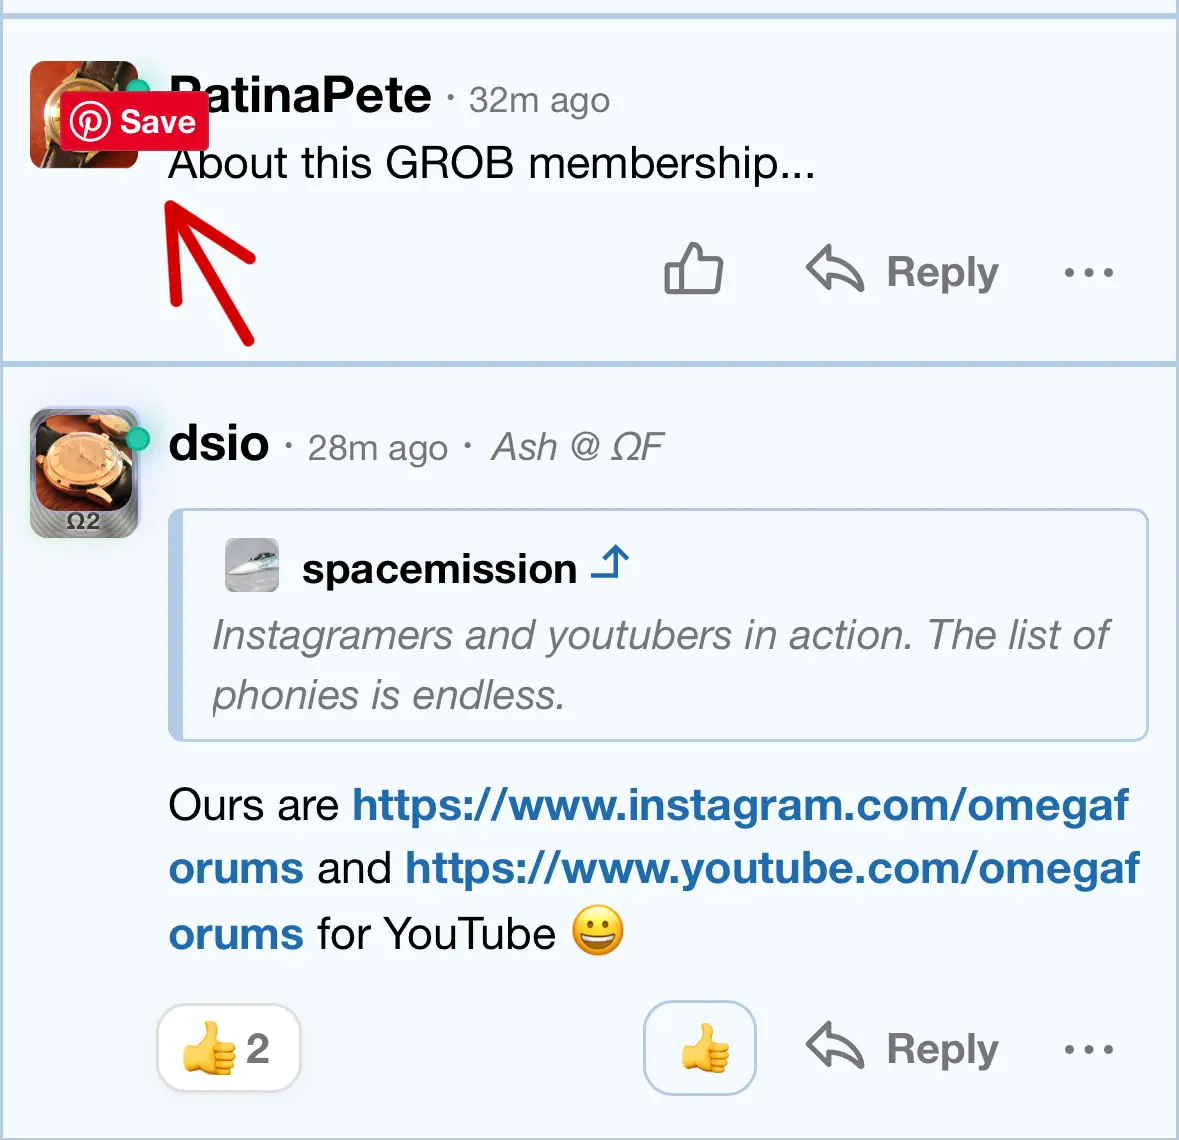1179x1140 pixels.
Task: Click spacemission's jet avatar in quote
Action: point(251,565)
